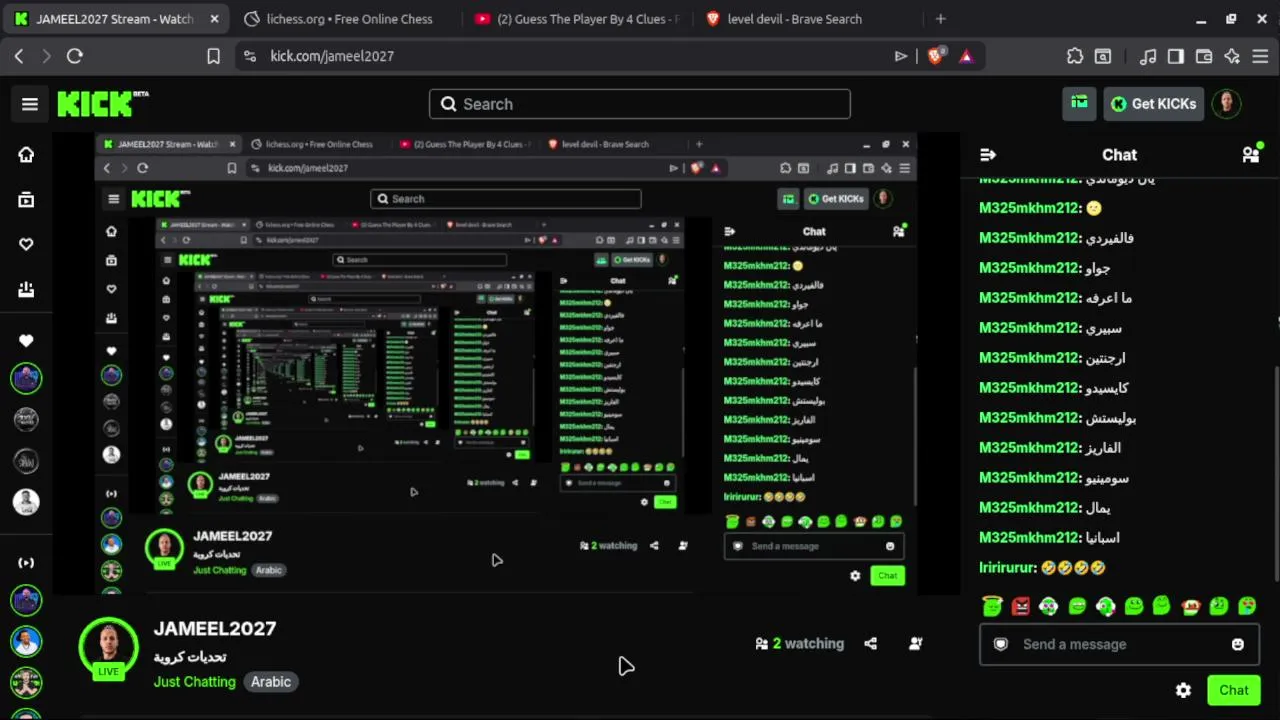The image size is (1280, 720).
Task: Send the halo angel emote
Action: click(992, 606)
